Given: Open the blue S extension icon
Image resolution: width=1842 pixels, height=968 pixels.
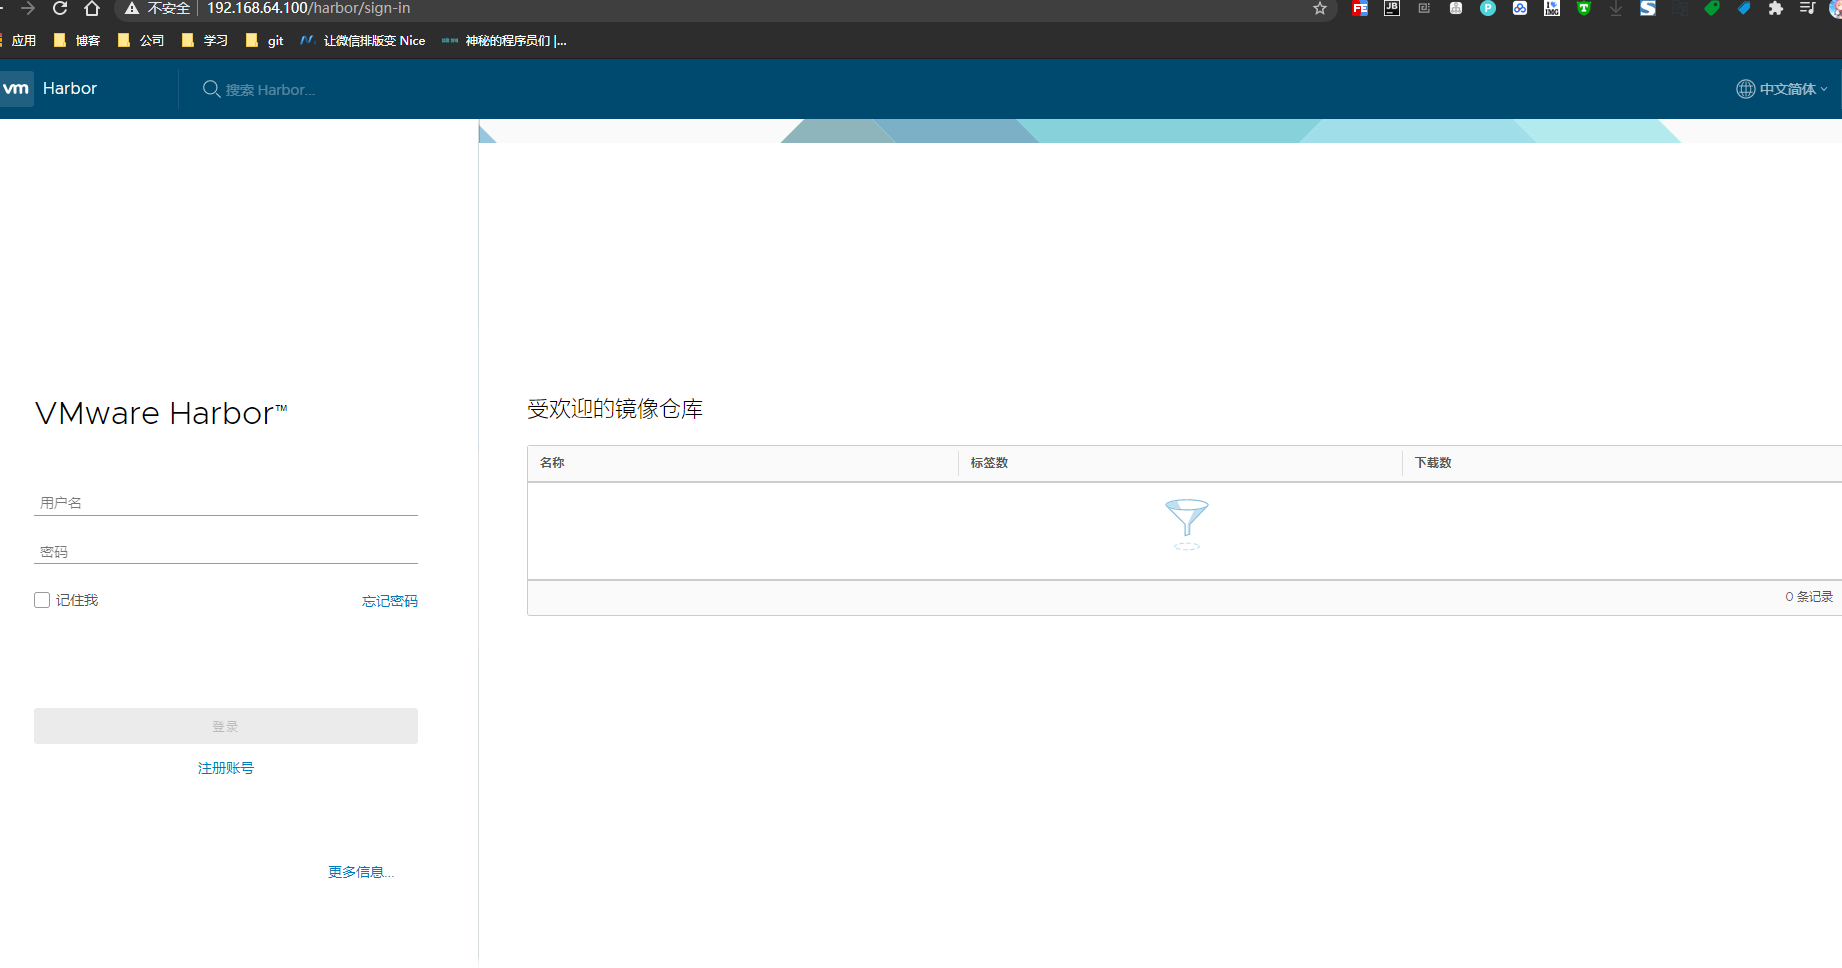Looking at the screenshot, I should (x=1648, y=8).
